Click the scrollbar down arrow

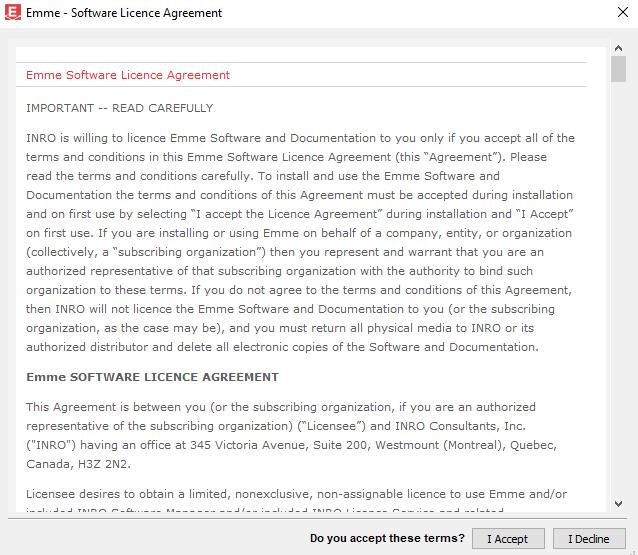[618, 504]
